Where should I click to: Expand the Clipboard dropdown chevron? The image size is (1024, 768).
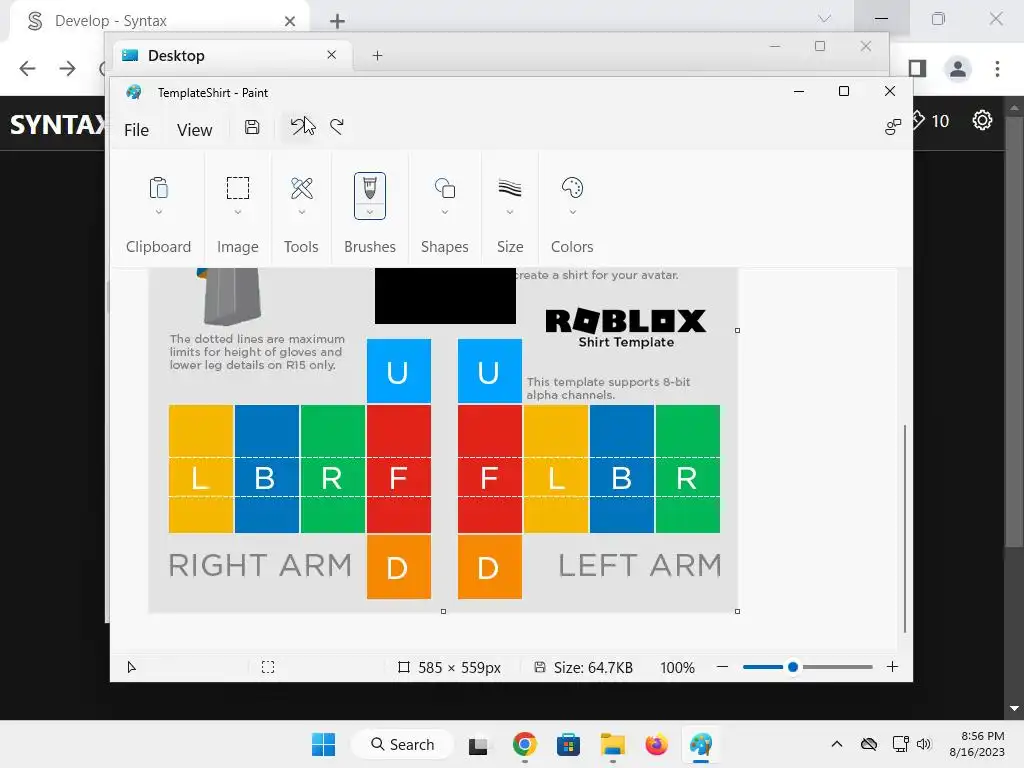[159, 212]
